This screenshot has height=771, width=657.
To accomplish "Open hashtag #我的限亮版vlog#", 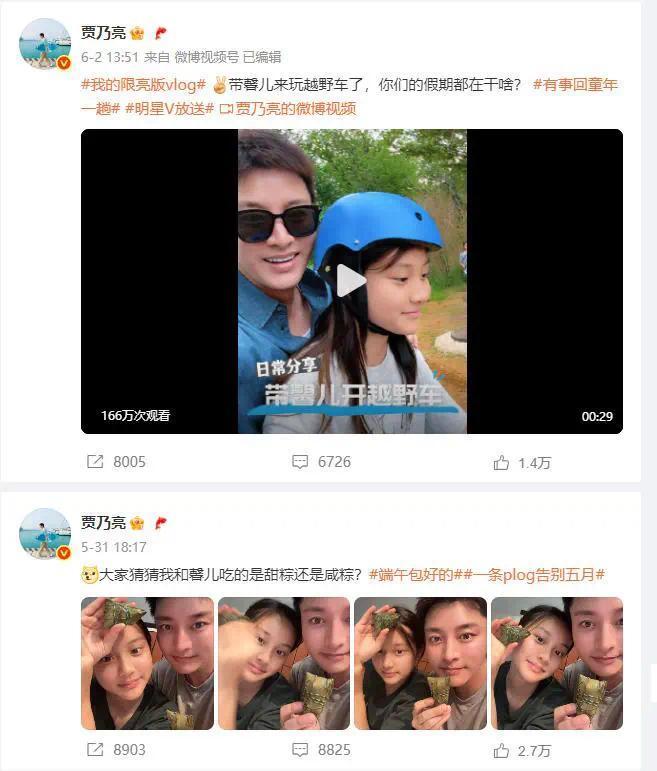I will (143, 85).
